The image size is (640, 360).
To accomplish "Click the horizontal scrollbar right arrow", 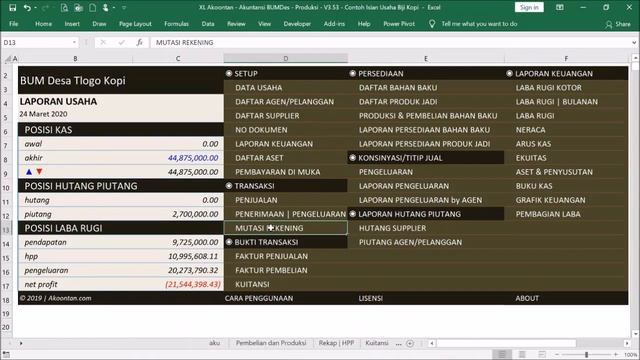I will pos(627,343).
